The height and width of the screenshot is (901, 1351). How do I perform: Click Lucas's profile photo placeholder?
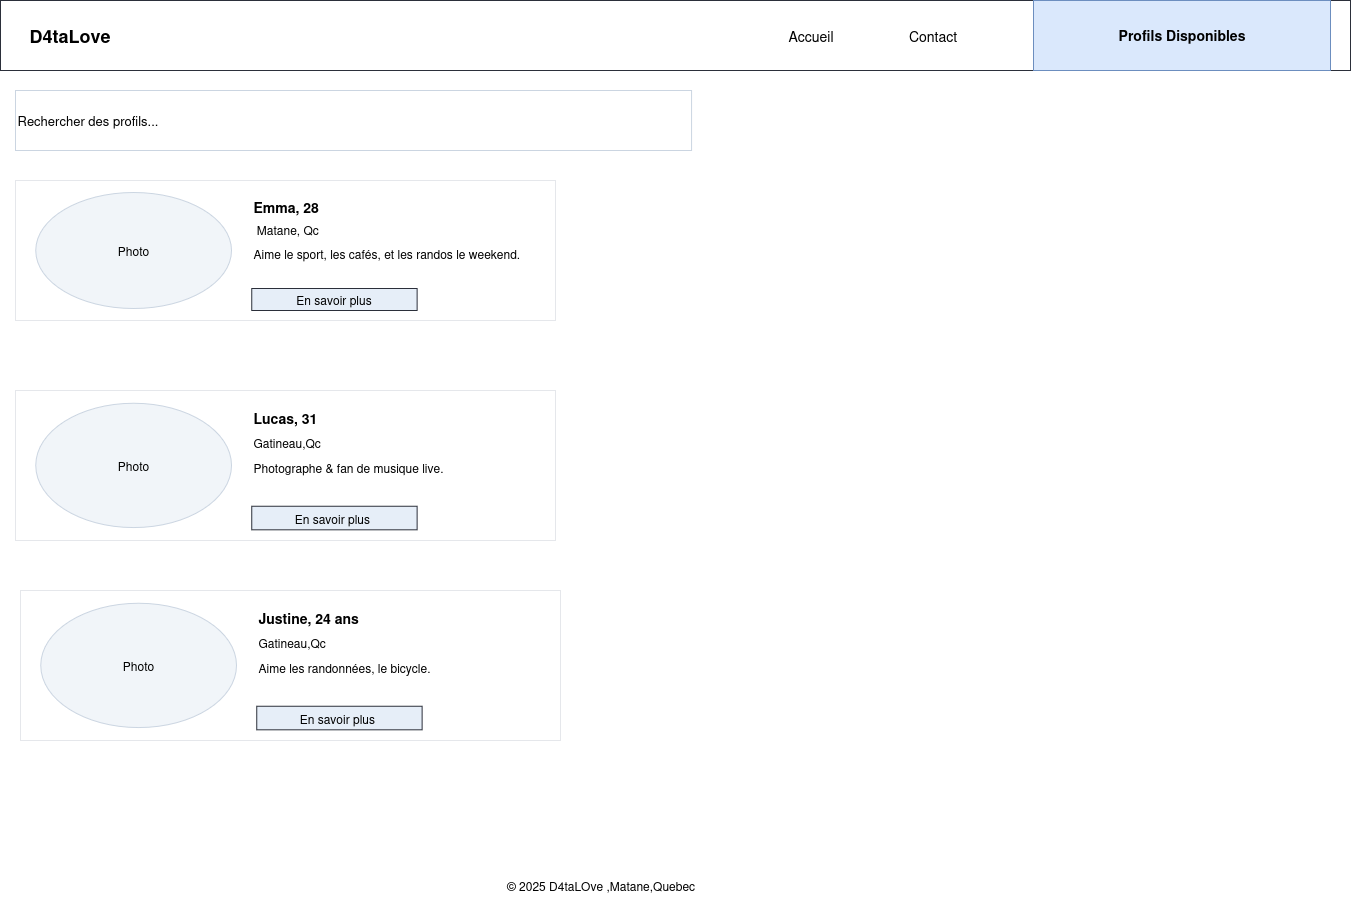tap(133, 466)
